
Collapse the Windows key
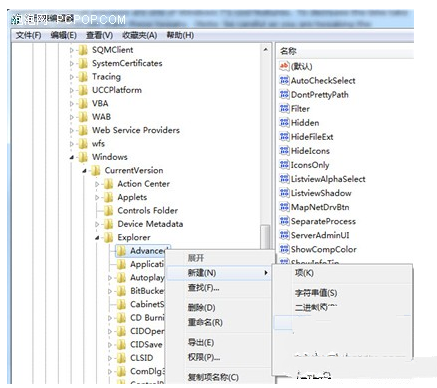[x=72, y=157]
